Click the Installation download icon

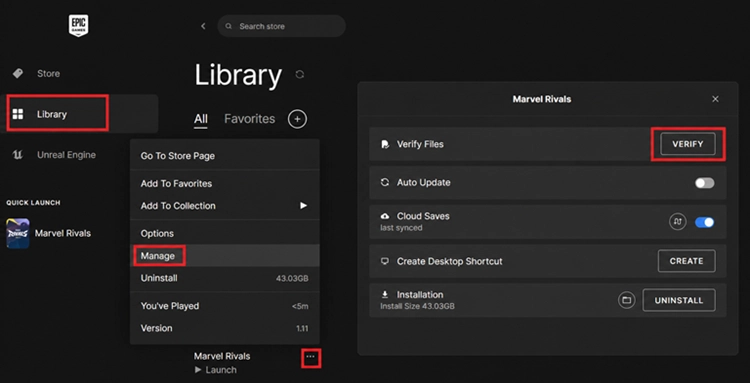385,295
